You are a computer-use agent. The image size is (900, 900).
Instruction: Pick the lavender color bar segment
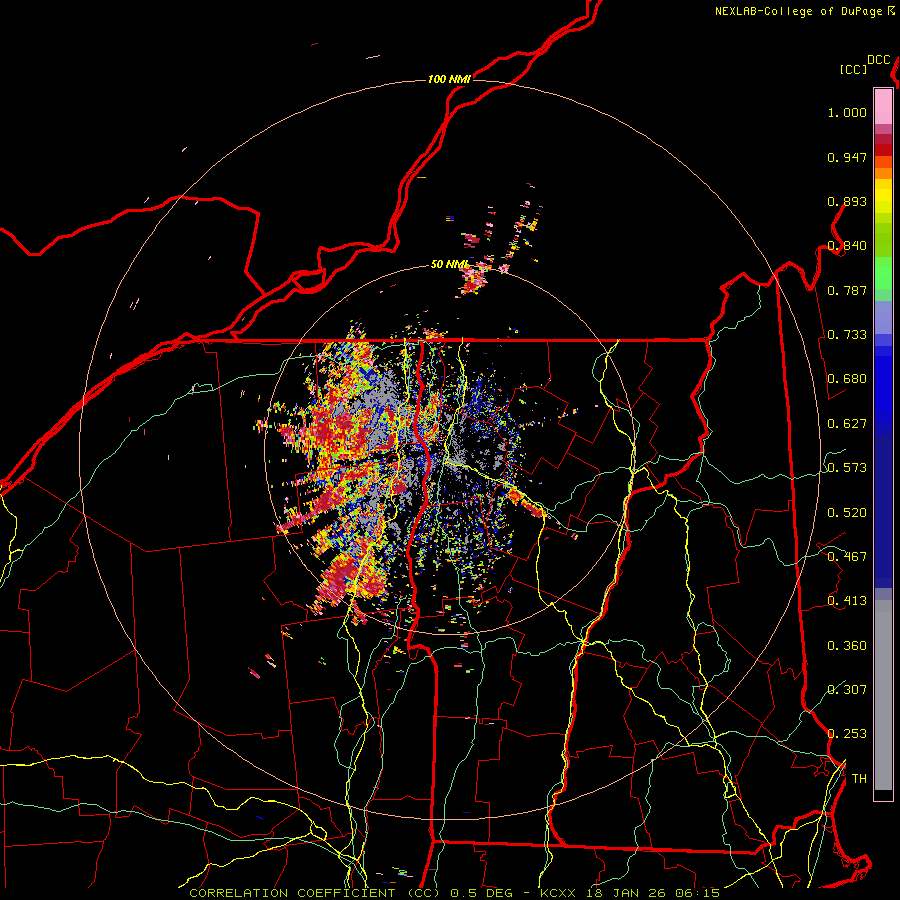point(883,317)
